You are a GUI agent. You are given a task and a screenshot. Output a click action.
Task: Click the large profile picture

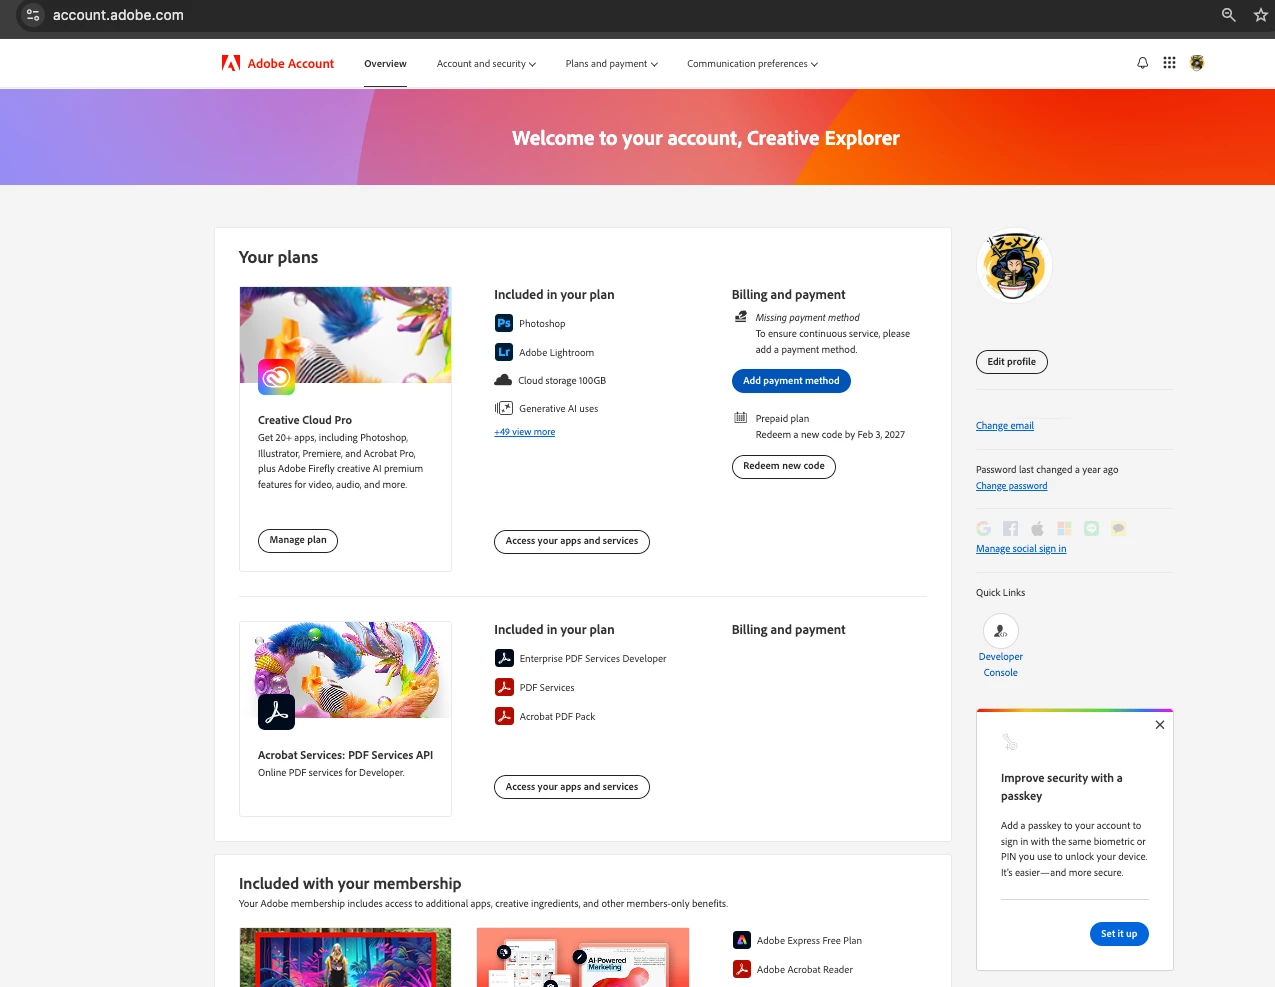click(1014, 267)
